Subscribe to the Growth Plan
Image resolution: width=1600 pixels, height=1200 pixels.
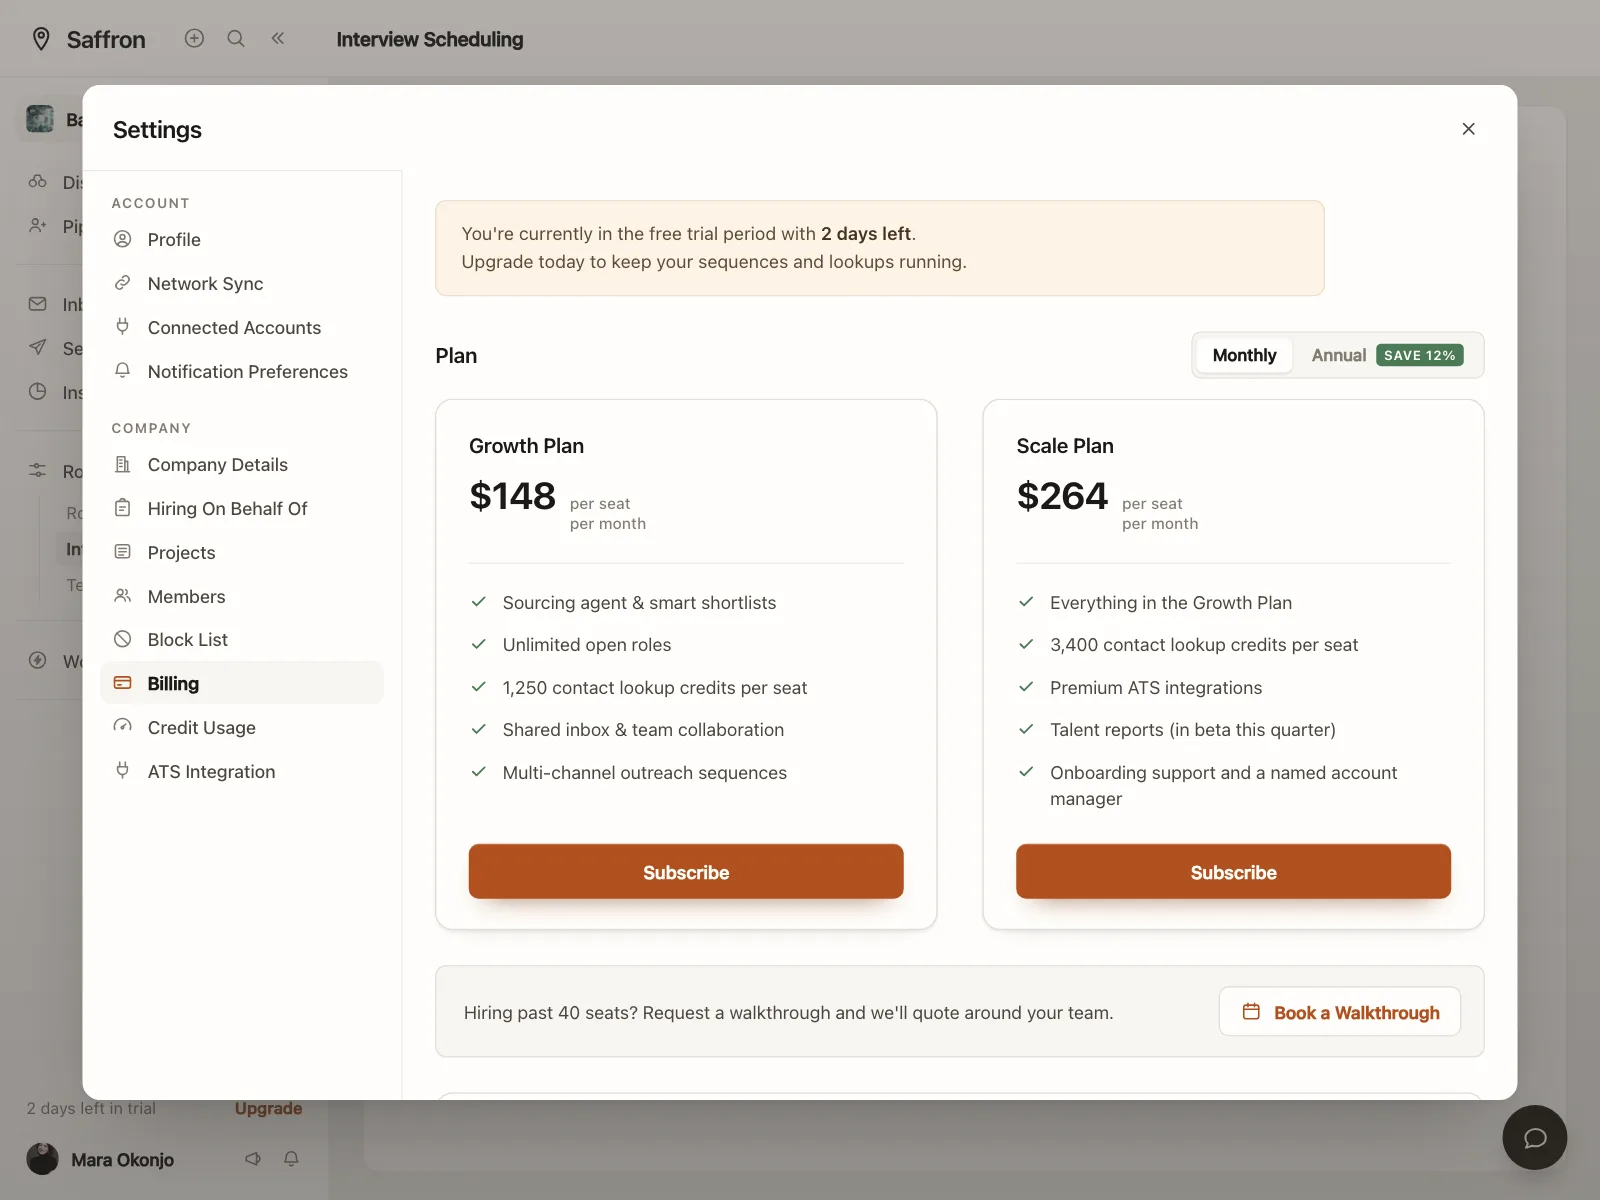pos(686,872)
